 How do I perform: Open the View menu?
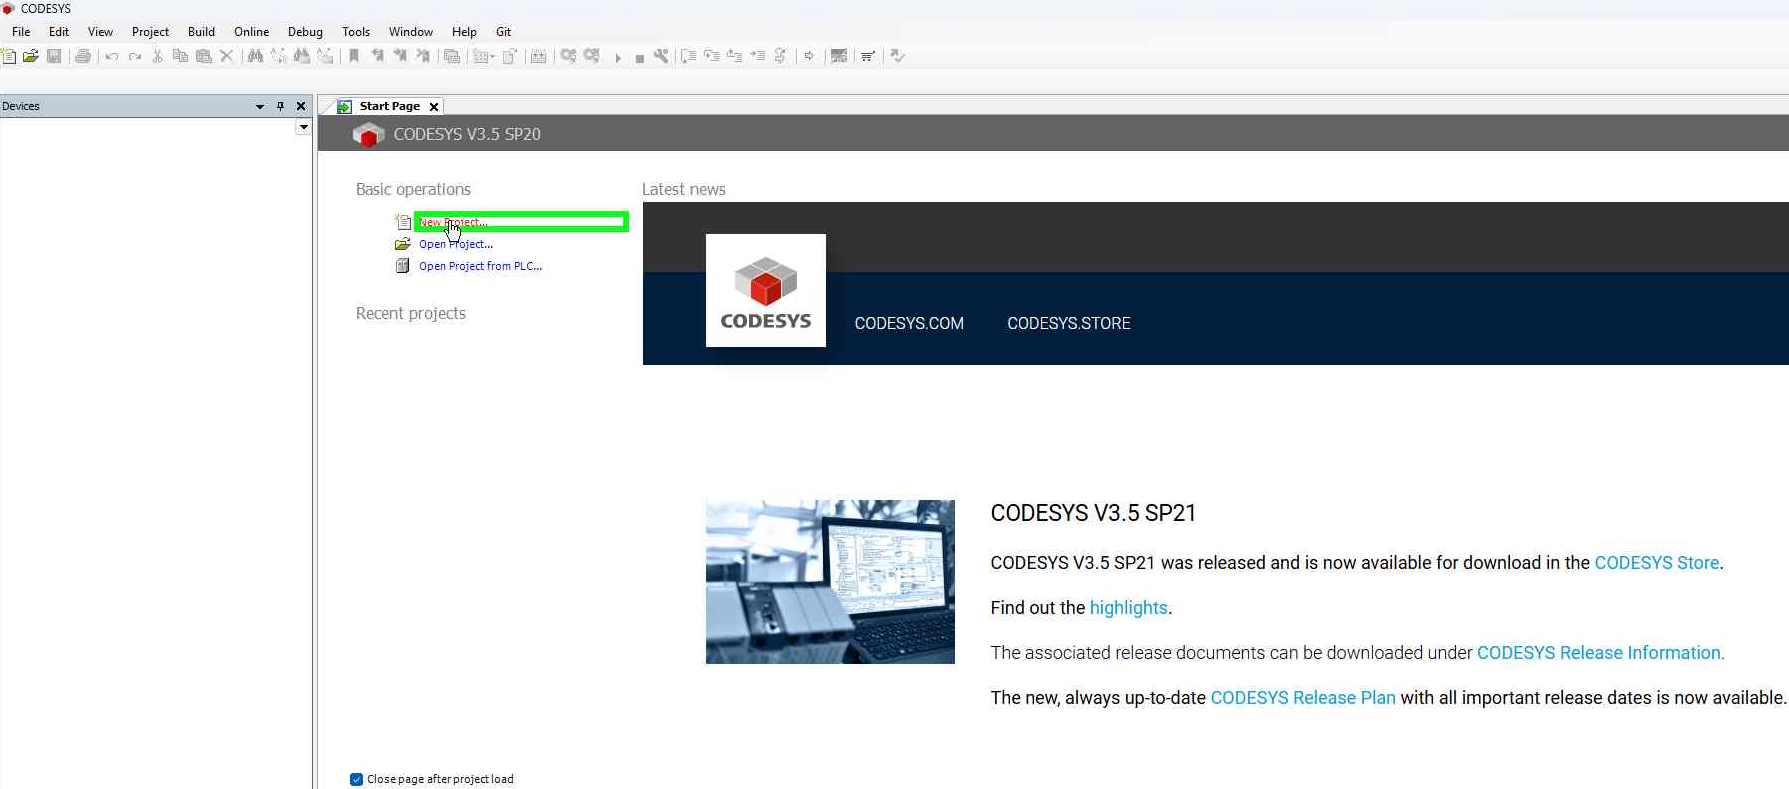[100, 32]
